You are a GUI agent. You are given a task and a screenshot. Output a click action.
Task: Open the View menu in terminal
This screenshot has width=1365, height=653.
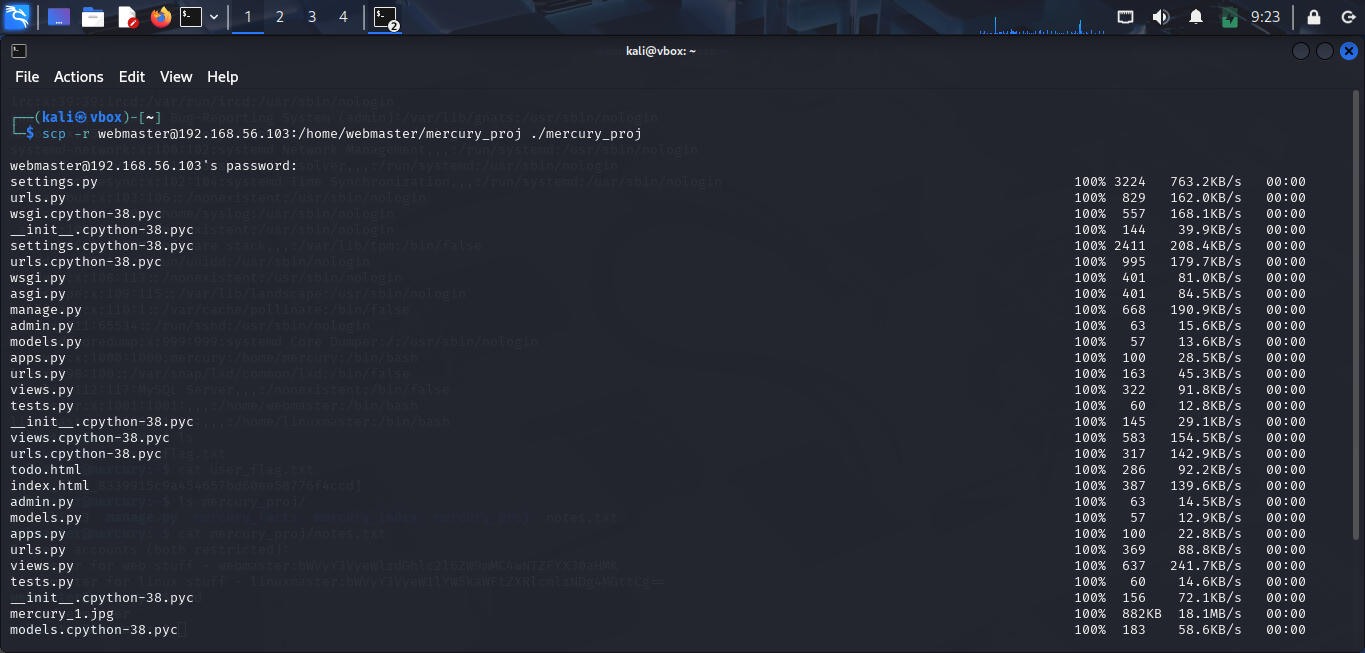176,77
